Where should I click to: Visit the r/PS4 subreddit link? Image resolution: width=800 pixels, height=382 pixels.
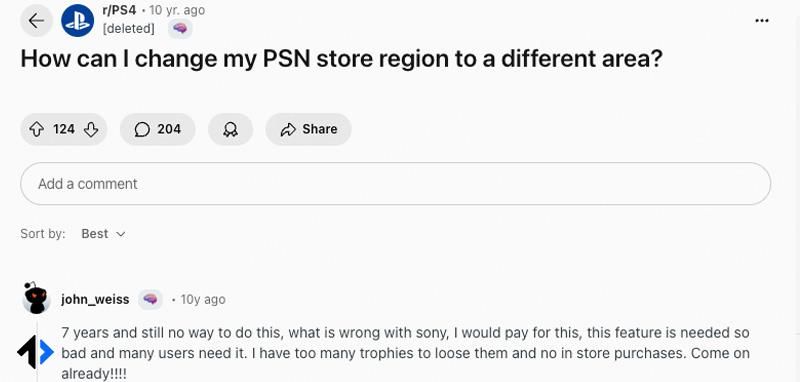[119, 10]
